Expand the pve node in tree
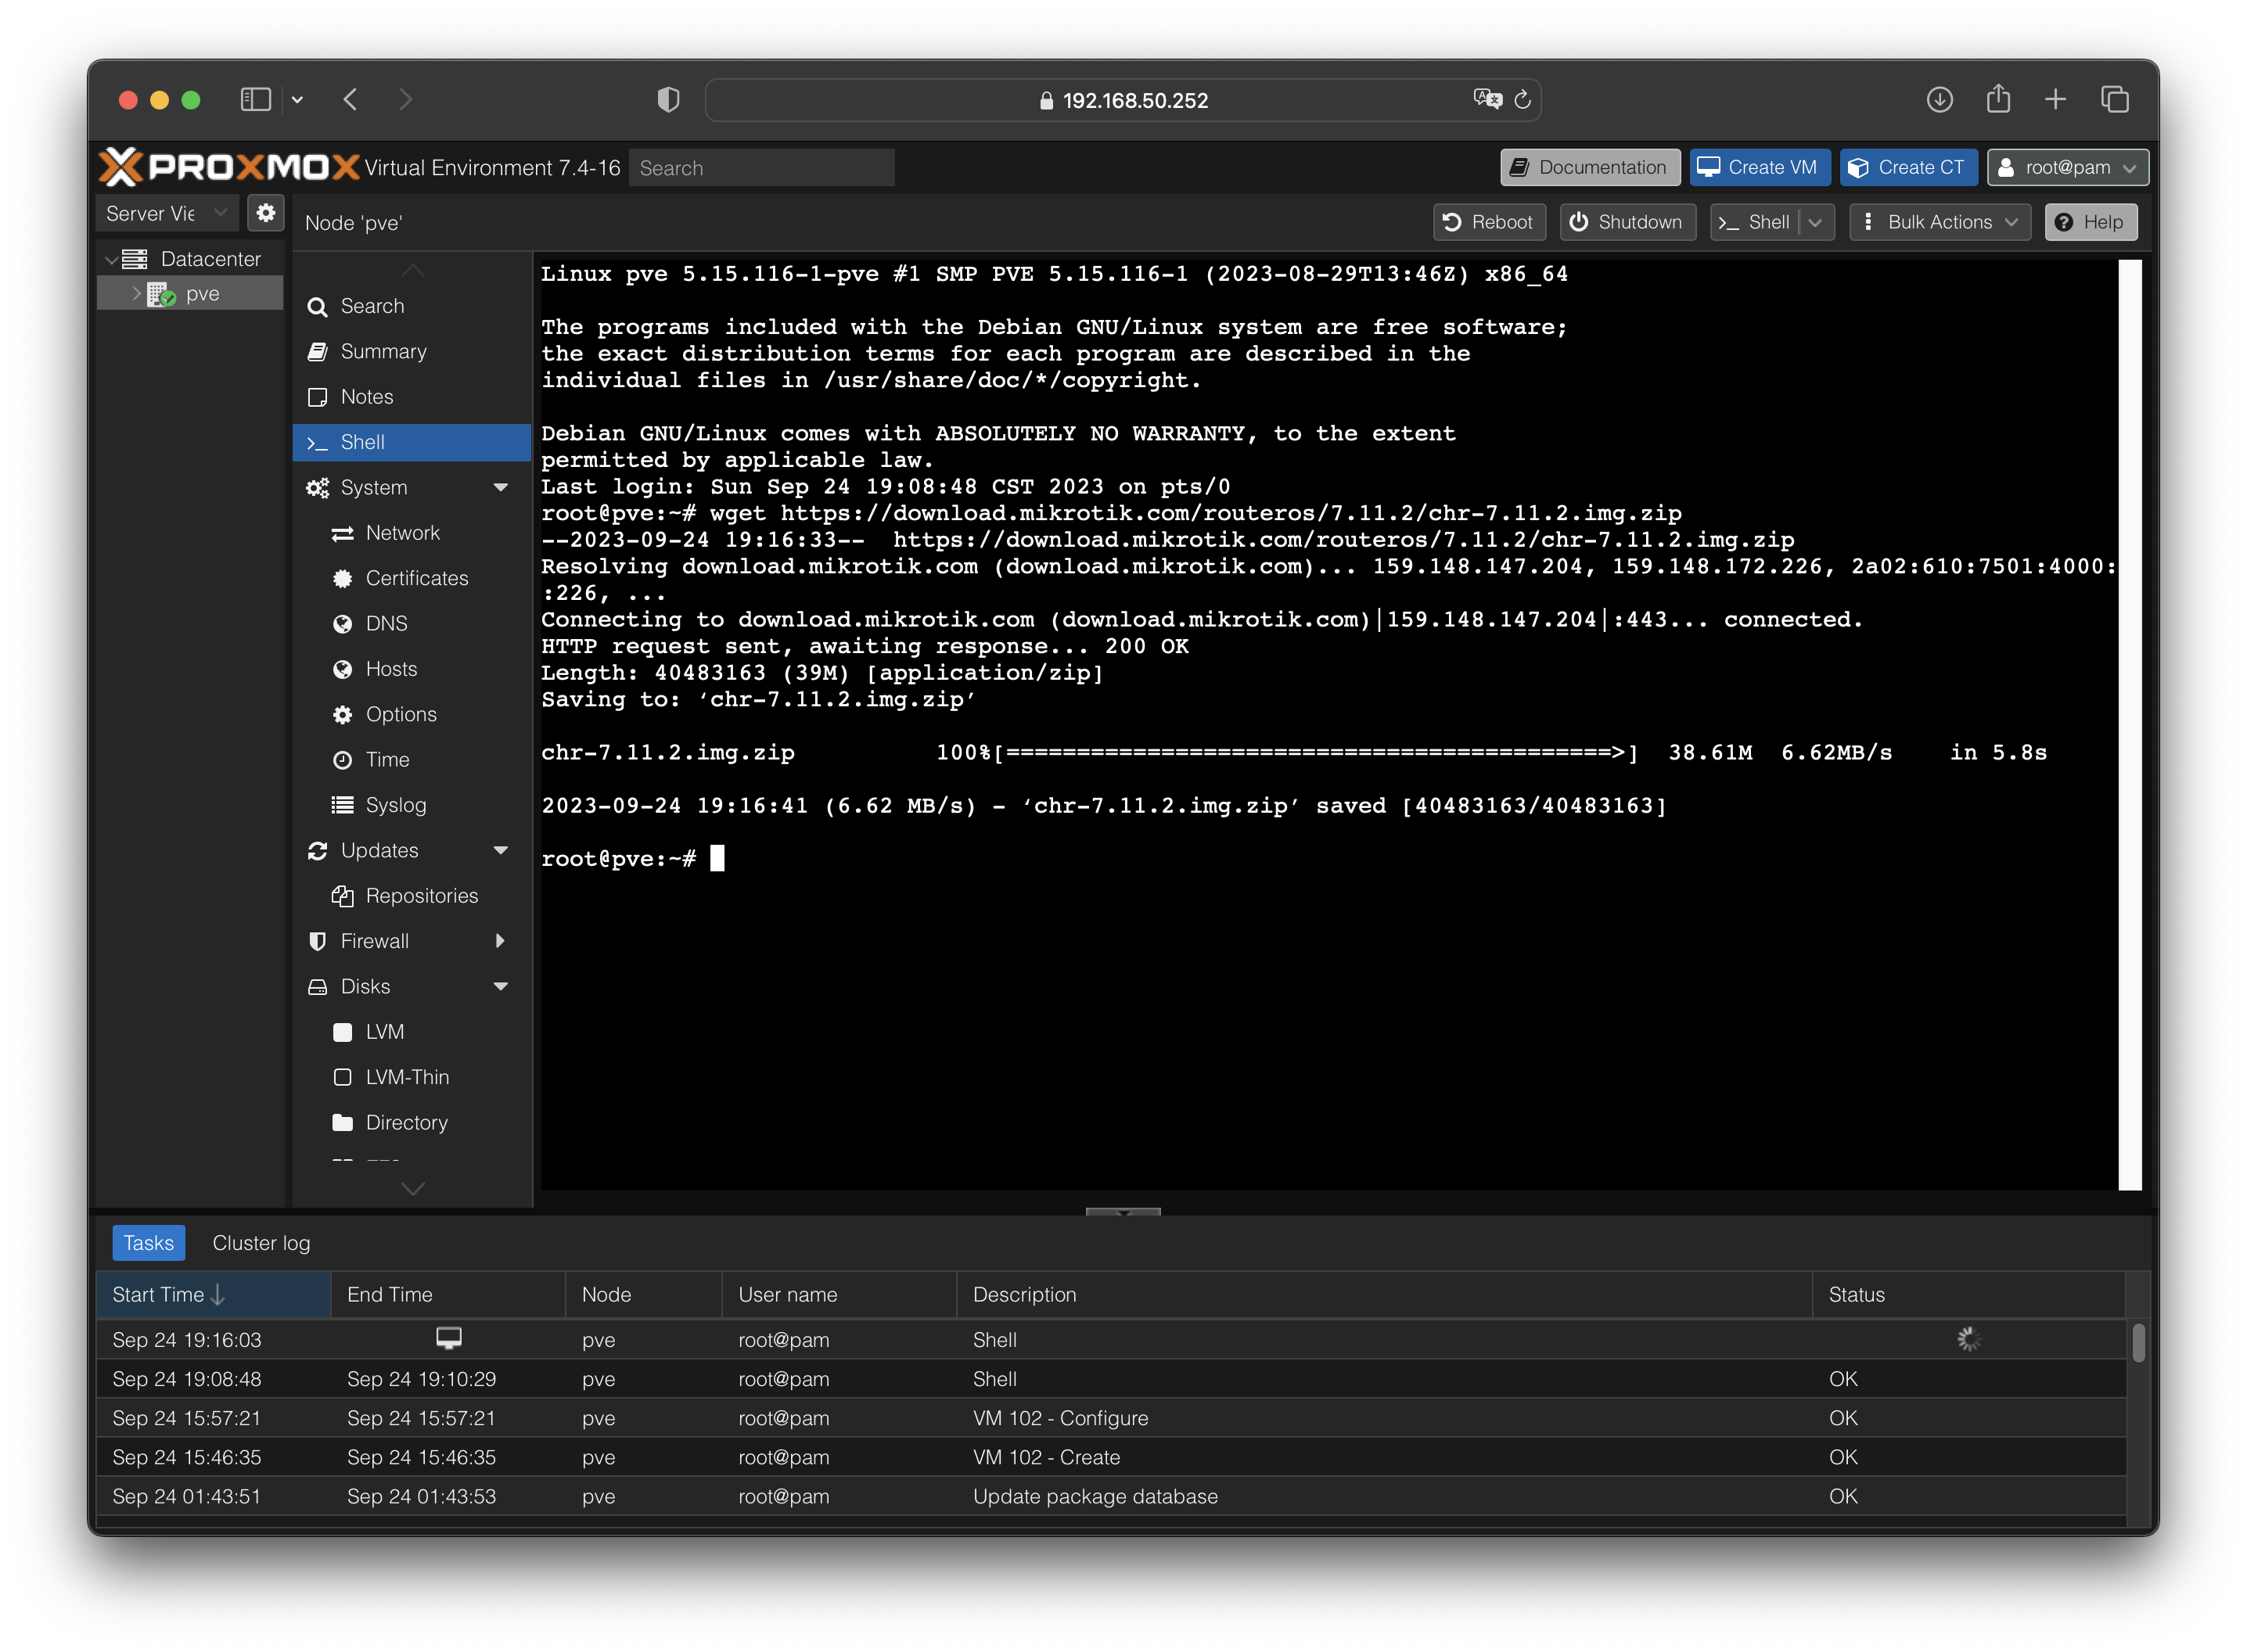The height and width of the screenshot is (1652, 2247). (x=137, y=293)
